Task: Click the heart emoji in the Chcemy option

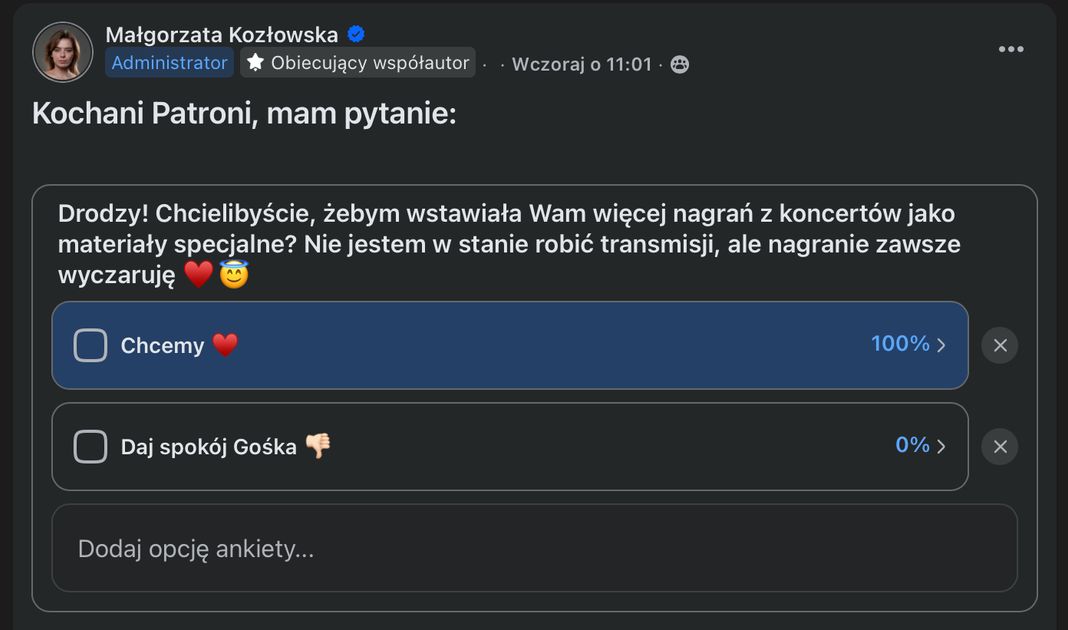Action: click(225, 346)
